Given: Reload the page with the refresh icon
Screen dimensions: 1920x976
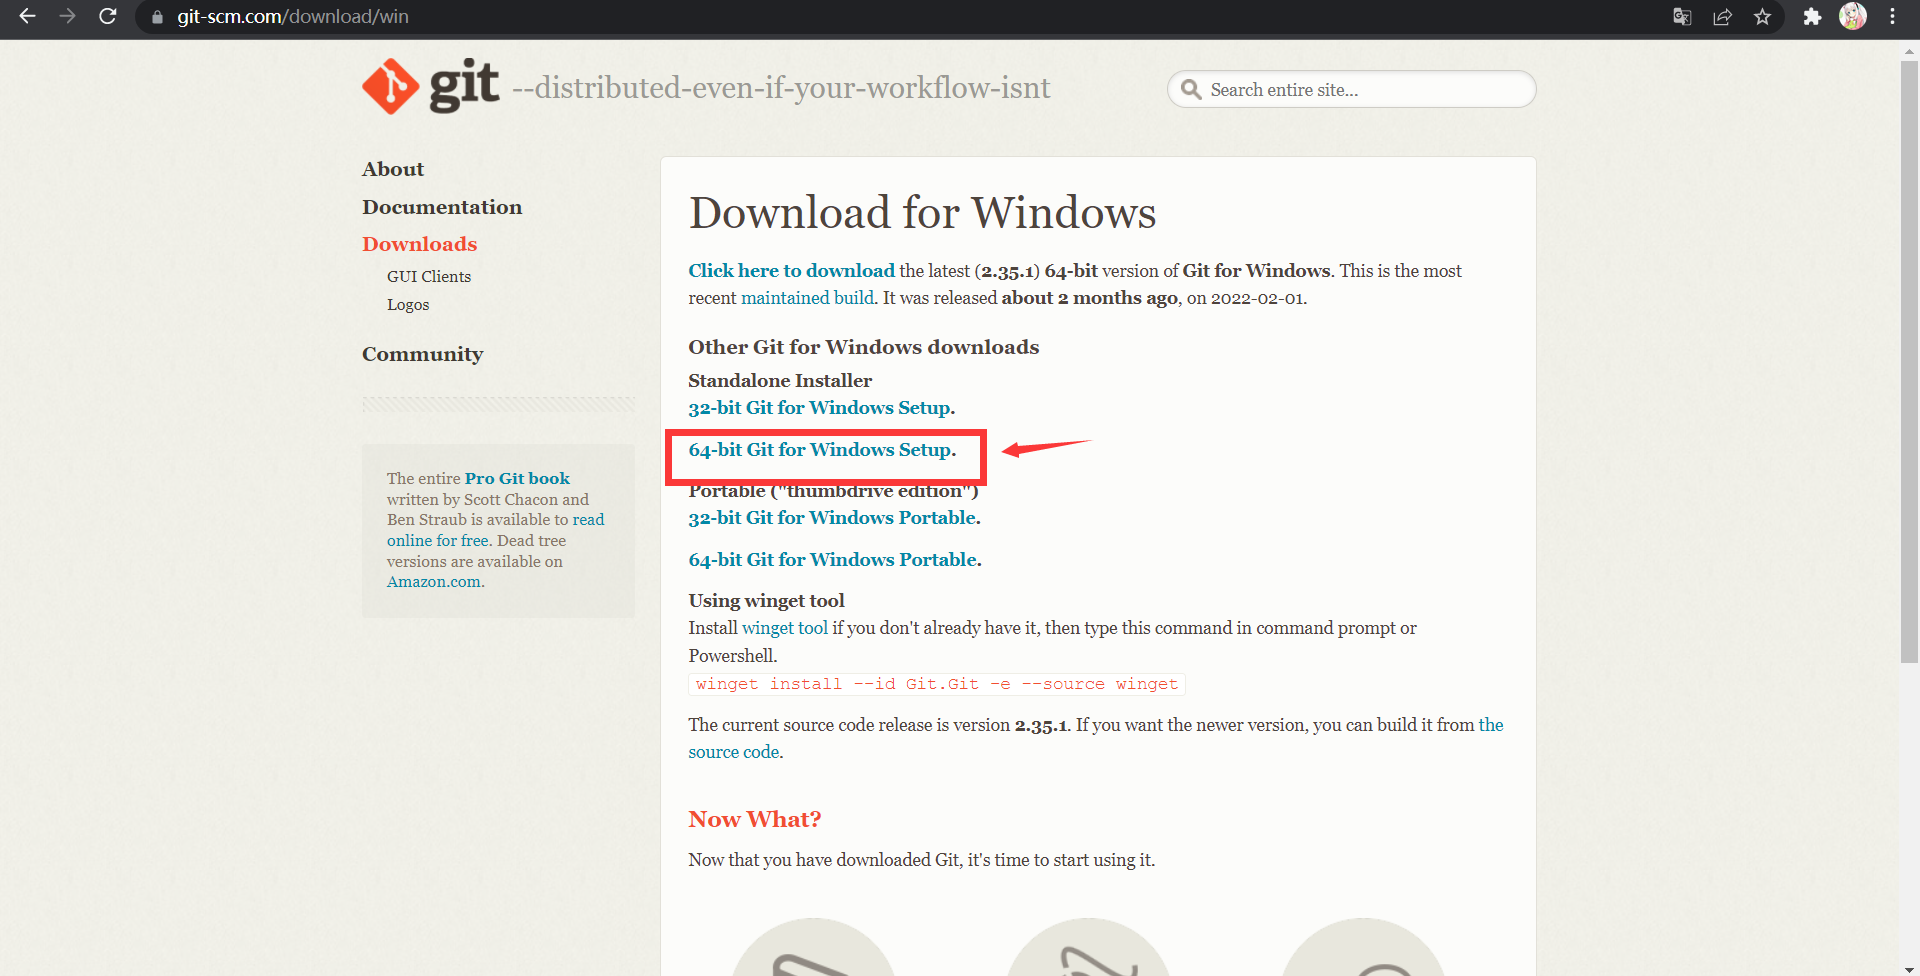Looking at the screenshot, I should pos(108,17).
